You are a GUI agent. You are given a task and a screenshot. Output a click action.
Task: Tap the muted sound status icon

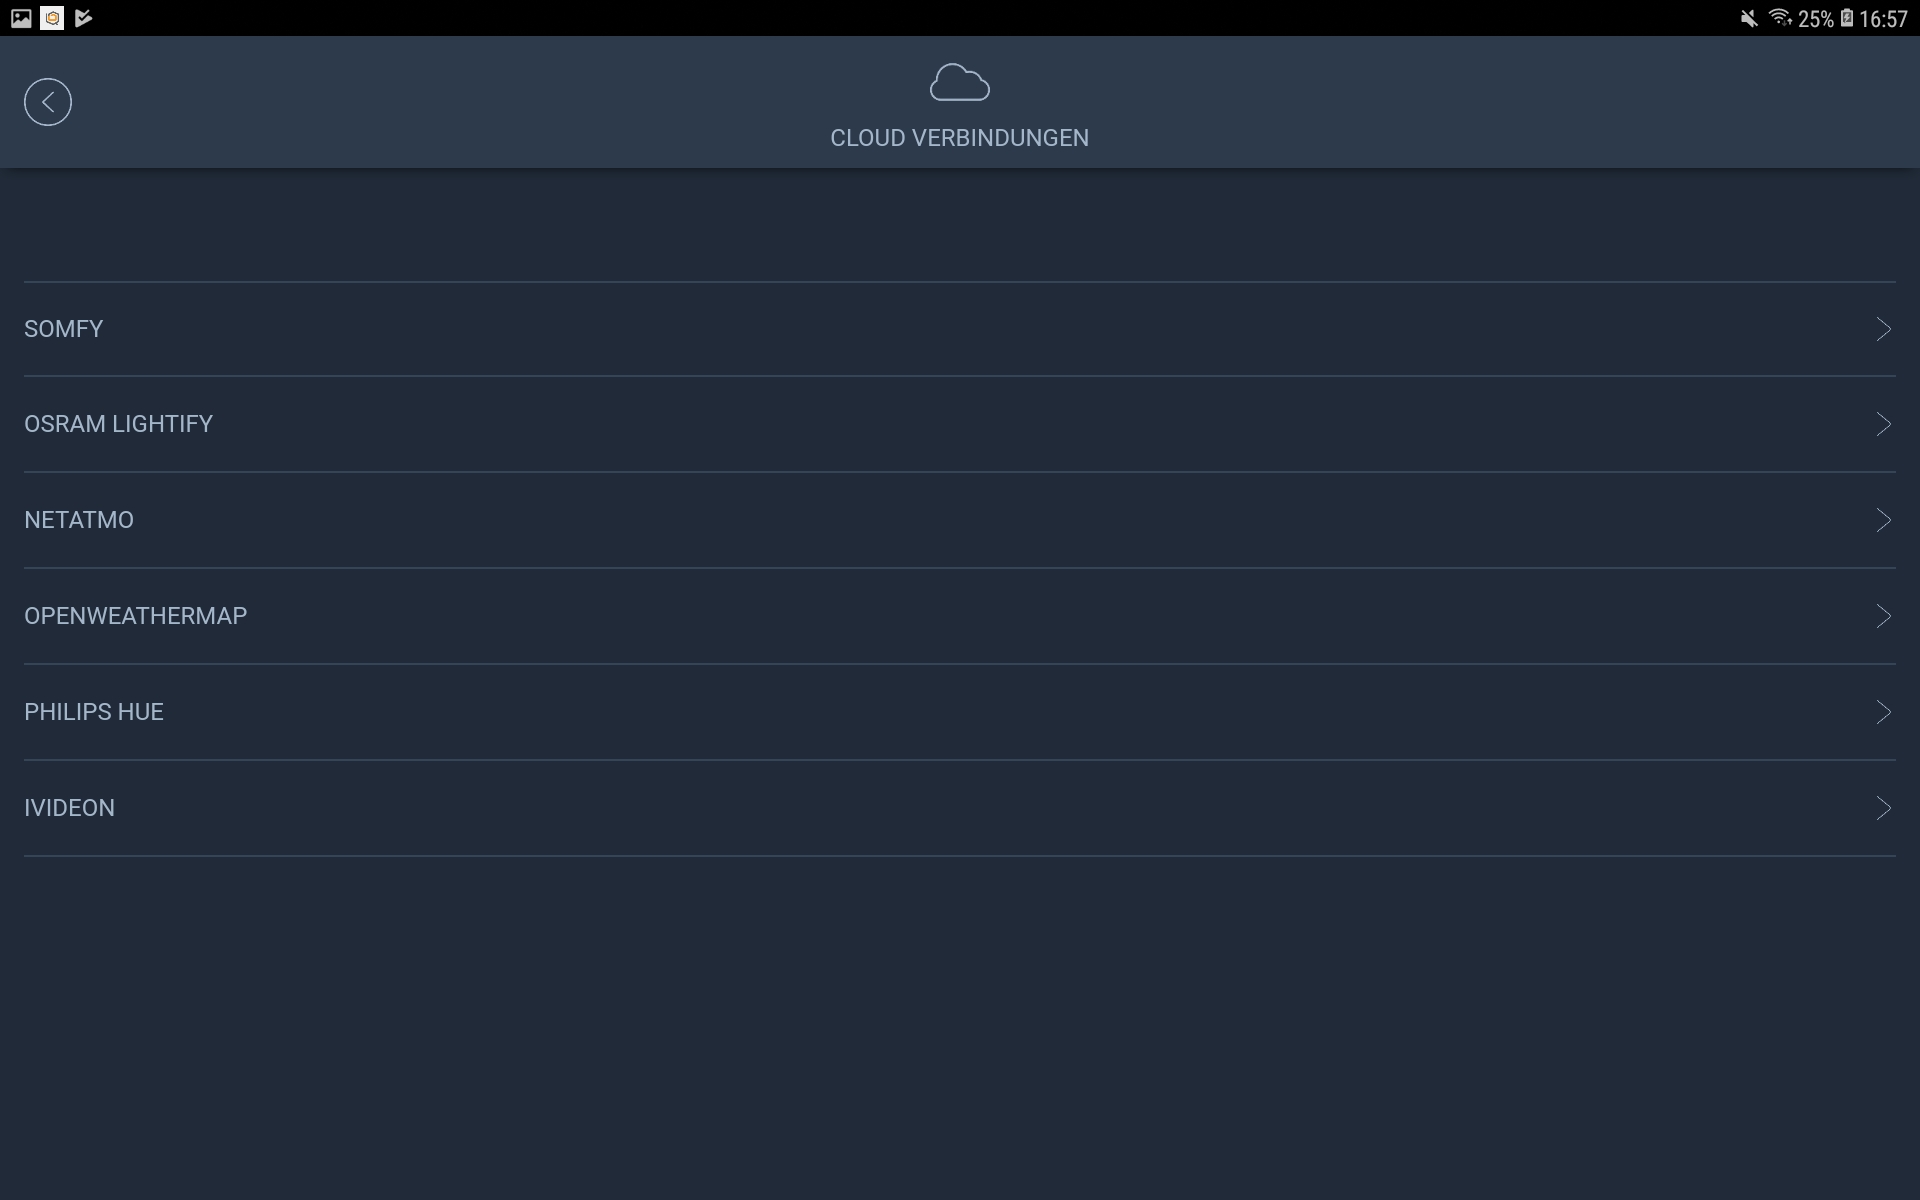tap(1748, 19)
